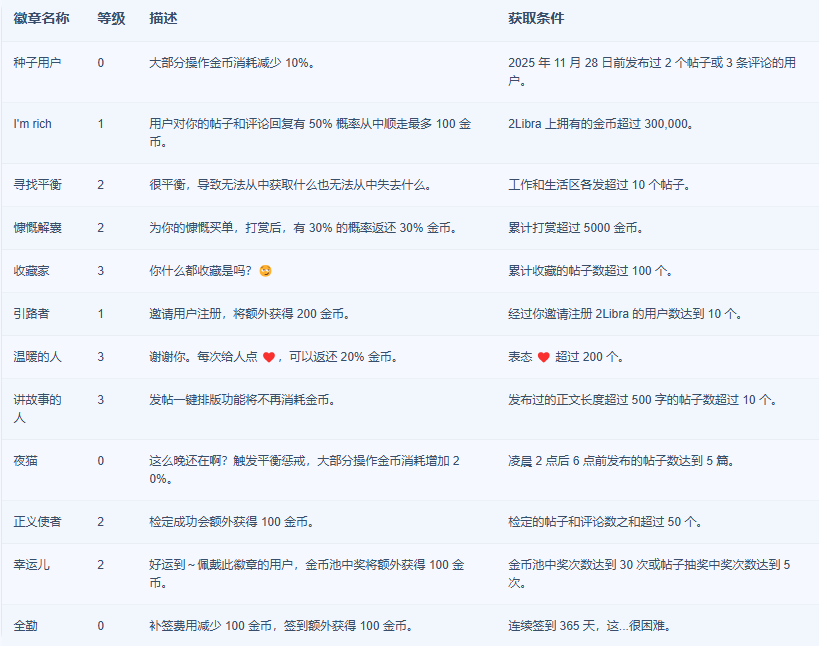Image resolution: width=819 pixels, height=646 pixels.
Task: Select the 幸运儿 badge name
Action: pos(31,565)
